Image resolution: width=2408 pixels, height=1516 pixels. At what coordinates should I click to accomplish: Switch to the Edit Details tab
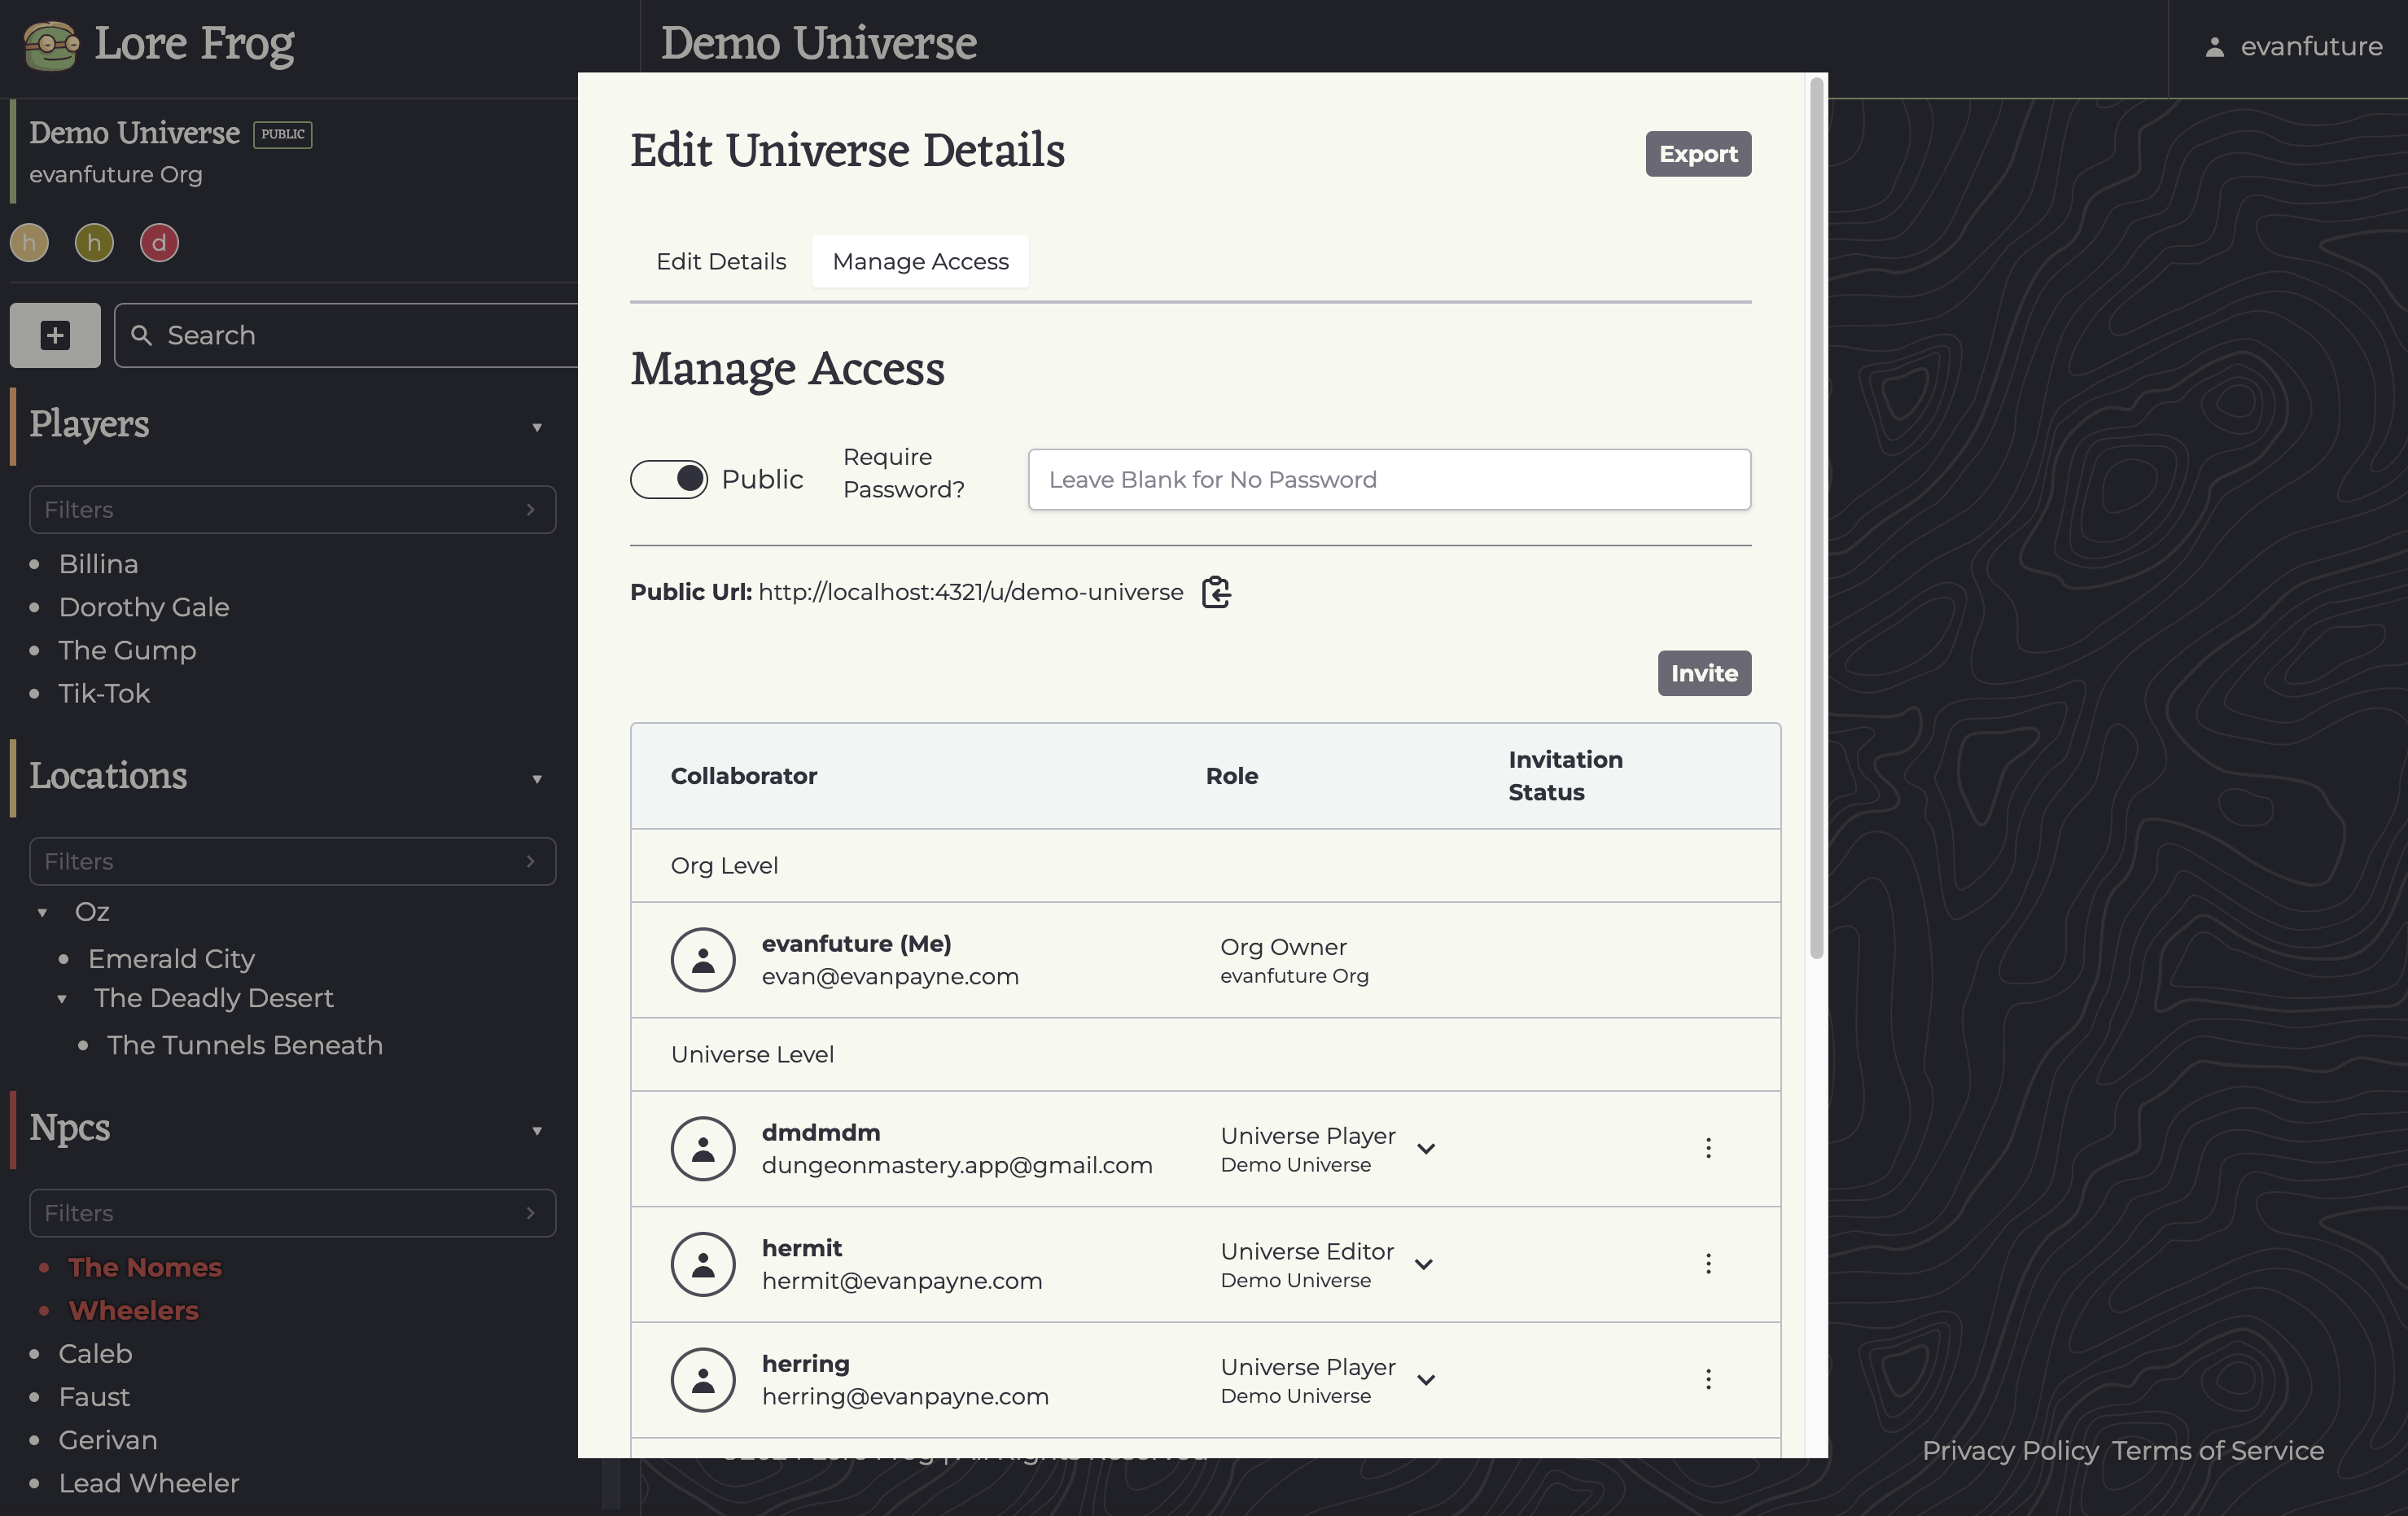pos(720,261)
